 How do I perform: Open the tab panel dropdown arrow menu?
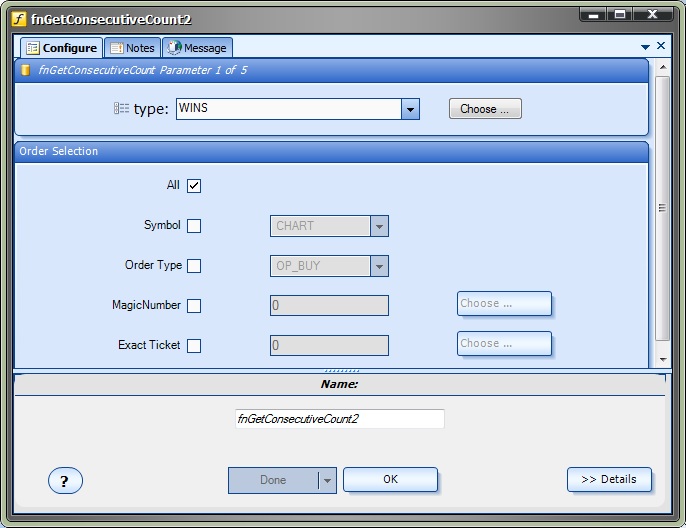(x=645, y=47)
